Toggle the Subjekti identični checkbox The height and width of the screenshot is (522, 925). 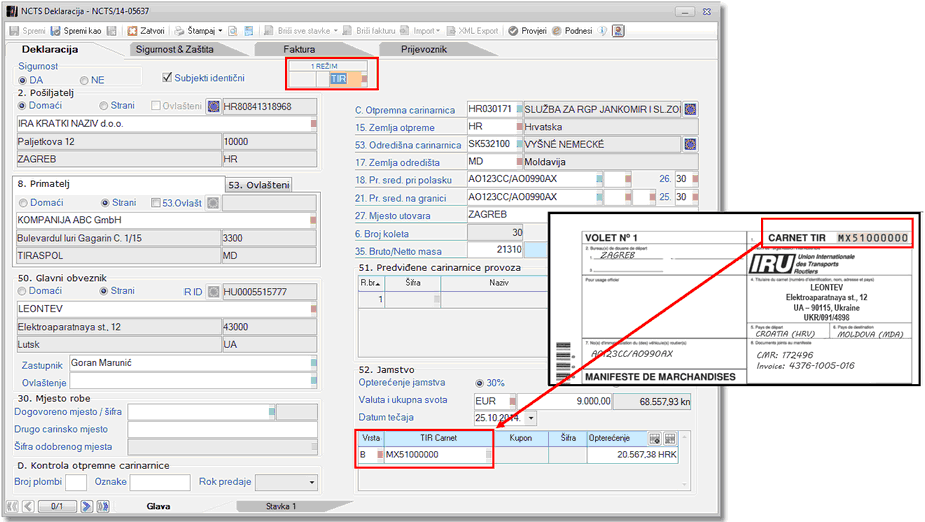pos(167,77)
